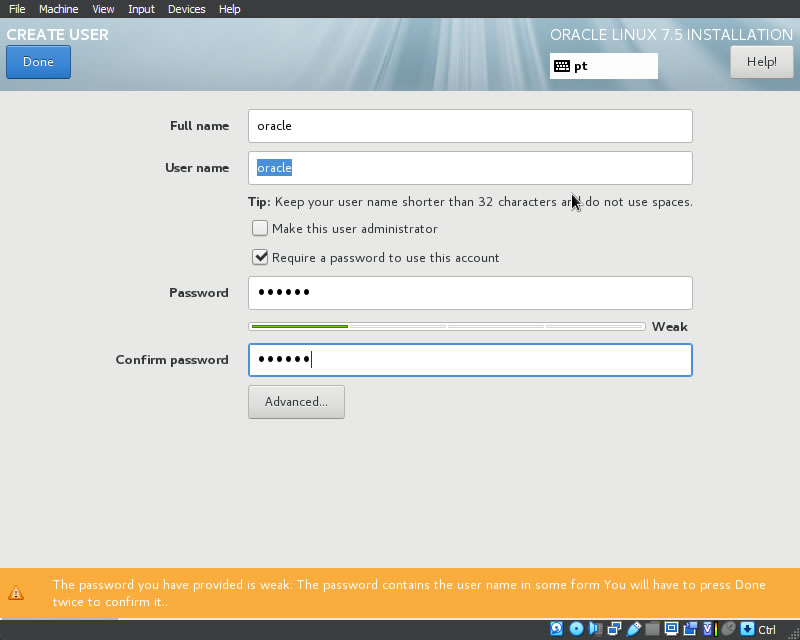Click the user name length Tip text
This screenshot has height=640, width=800.
[470, 202]
